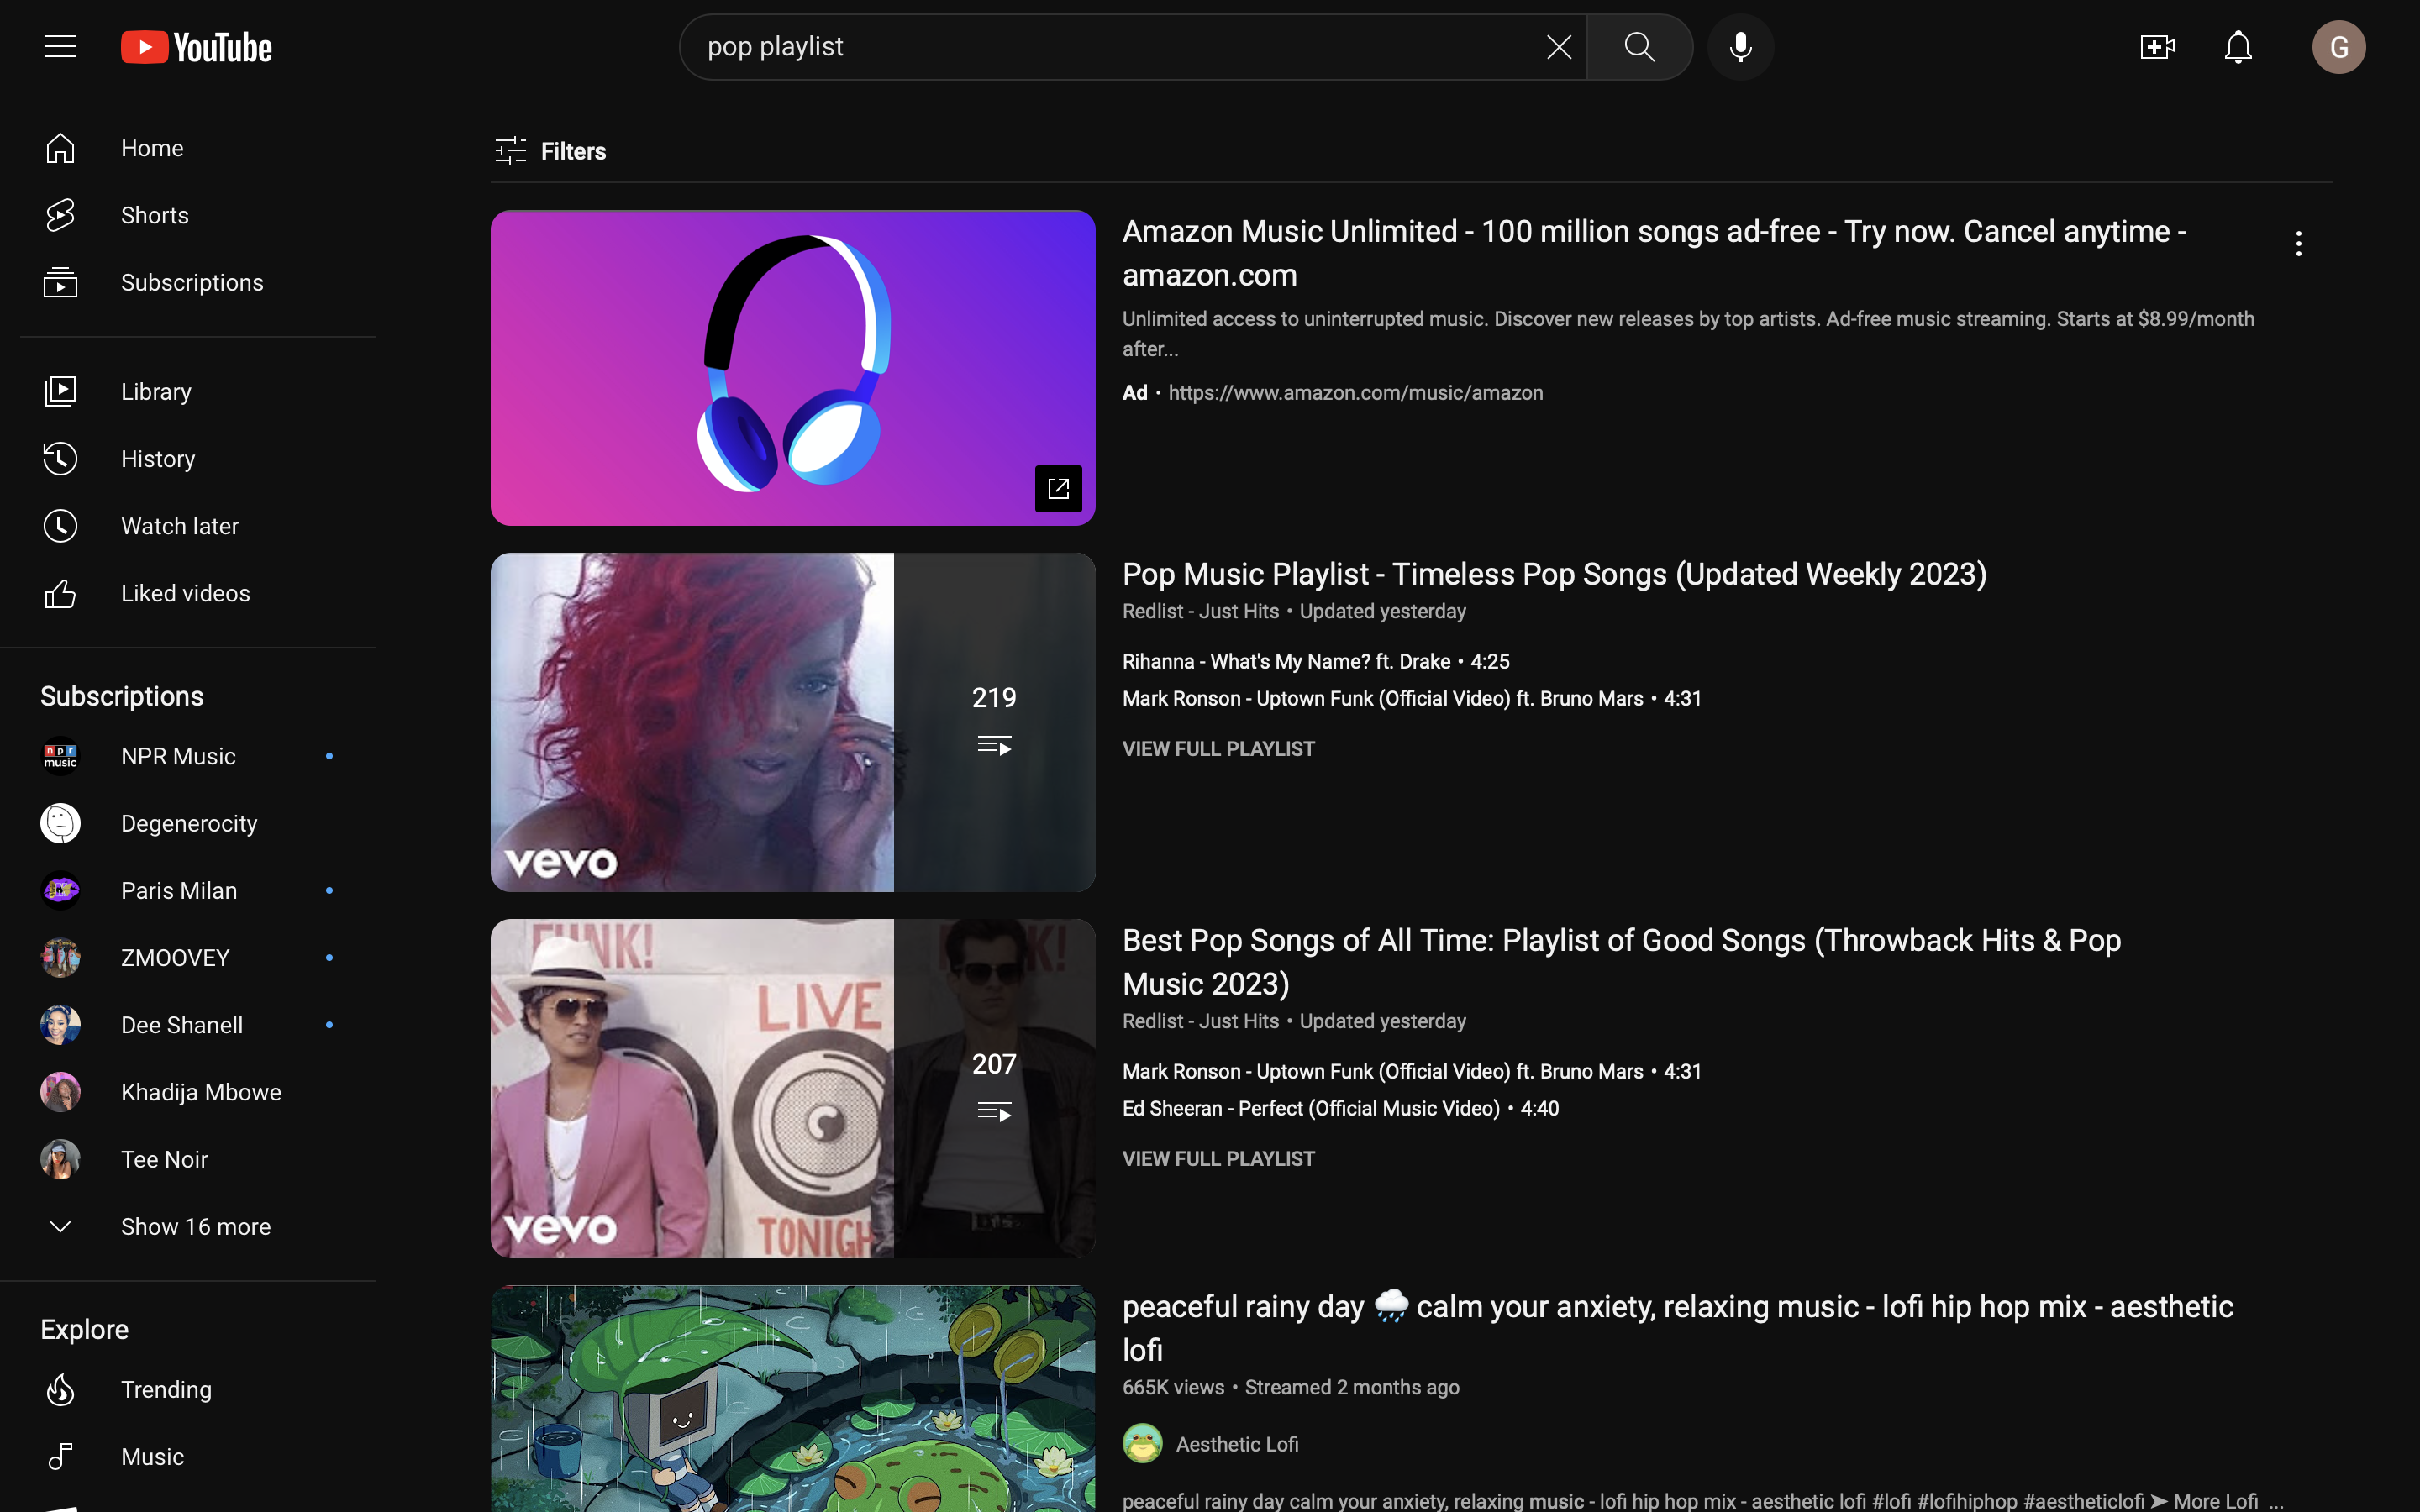Click the magnifier search button
The height and width of the screenshot is (1512, 2420).
click(x=1639, y=47)
